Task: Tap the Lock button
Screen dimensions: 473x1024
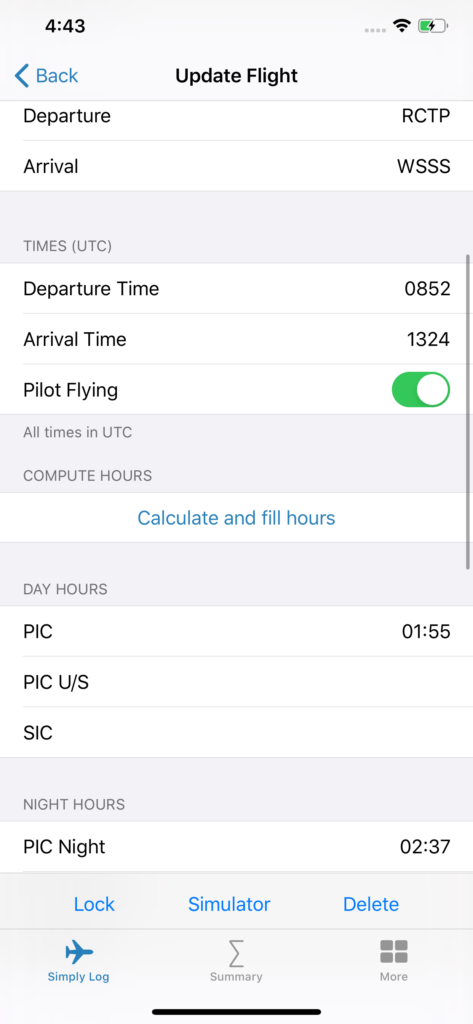Action: click(94, 904)
